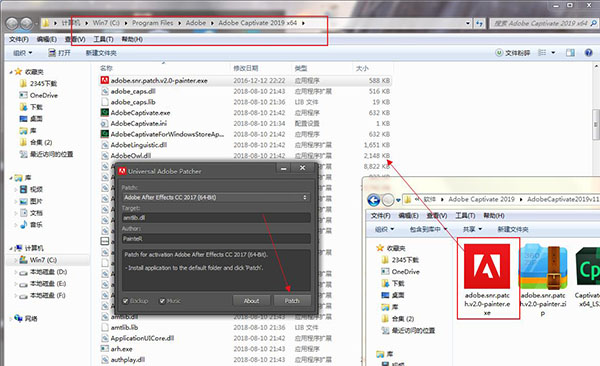Minimize the Universal Adobe Patcher window
The width and height of the screenshot is (600, 366).
[x=284, y=168]
